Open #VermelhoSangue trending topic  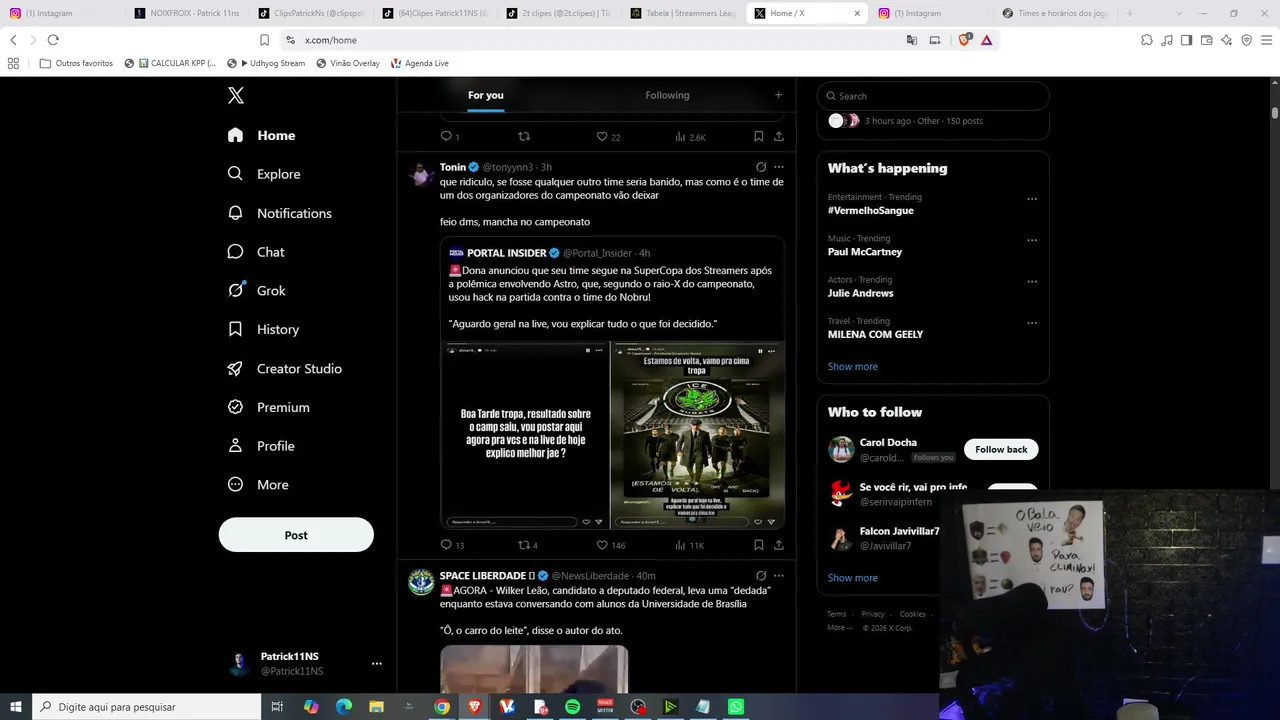870,211
